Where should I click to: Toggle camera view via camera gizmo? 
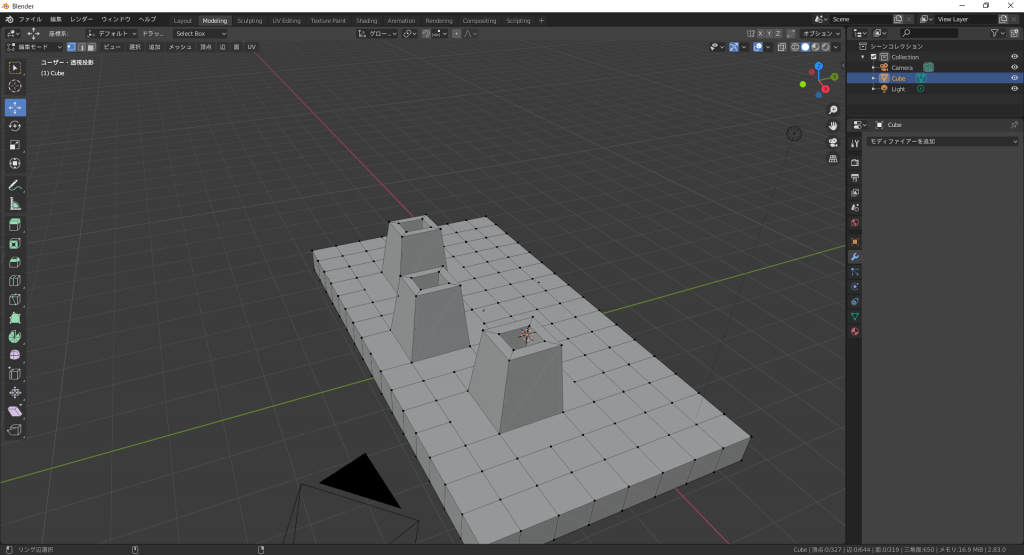pyautogui.click(x=833, y=142)
